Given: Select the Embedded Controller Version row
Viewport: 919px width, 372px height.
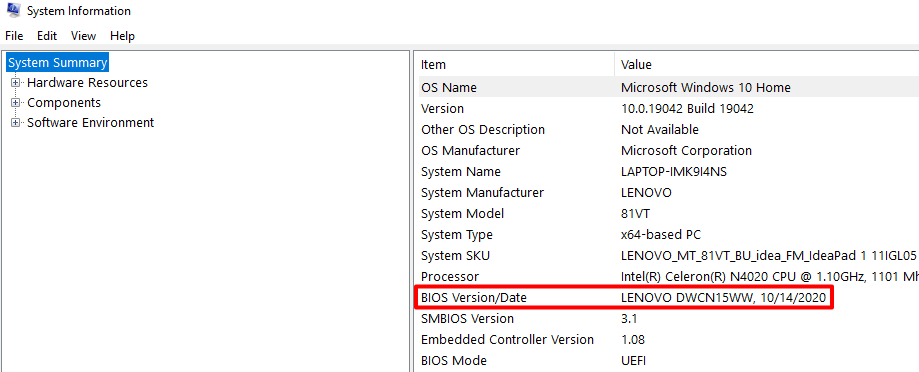Looking at the screenshot, I should point(669,340).
